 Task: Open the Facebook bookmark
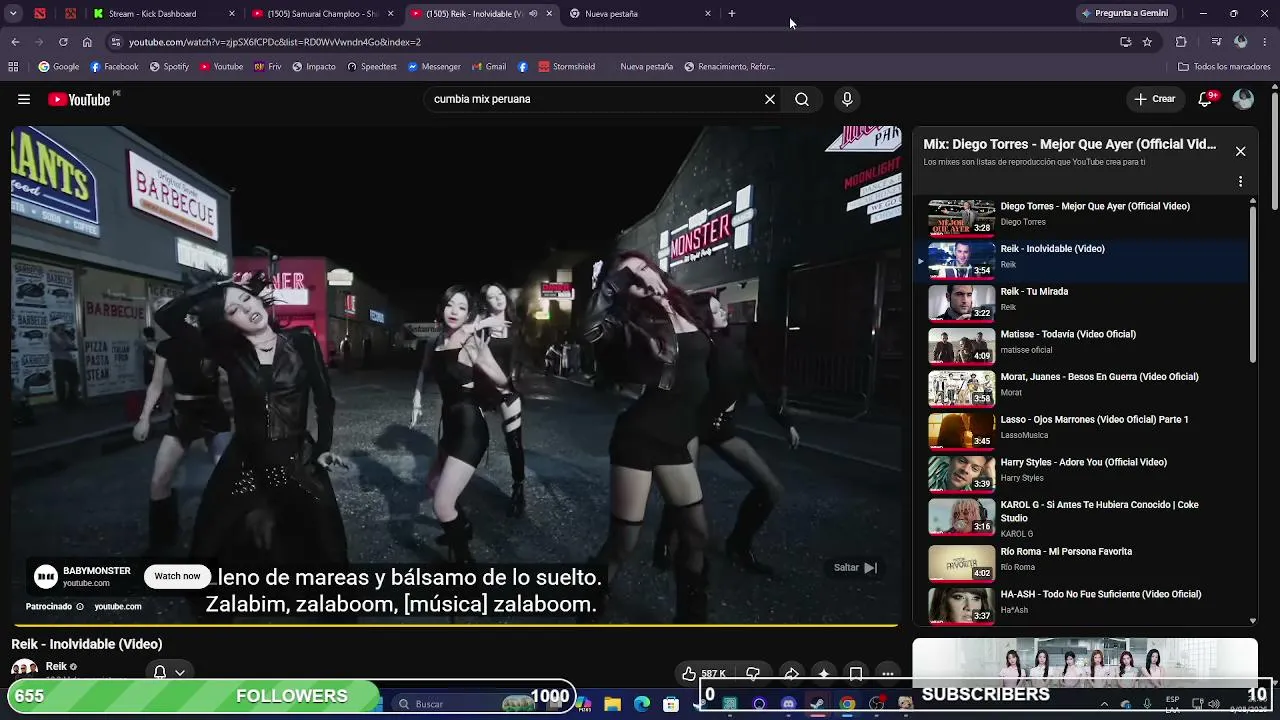coord(114,67)
